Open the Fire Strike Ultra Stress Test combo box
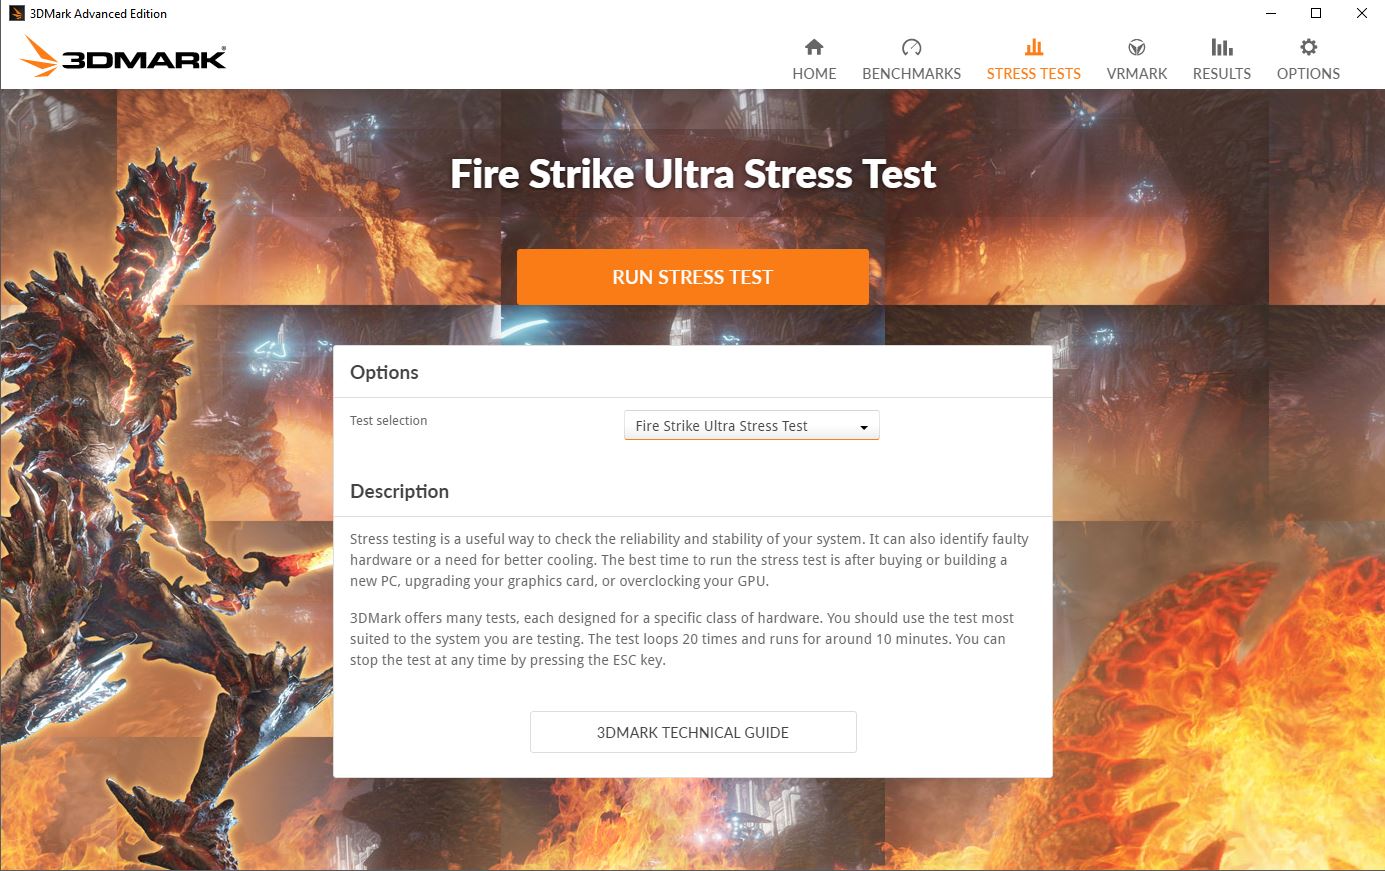1385x871 pixels. coord(752,426)
